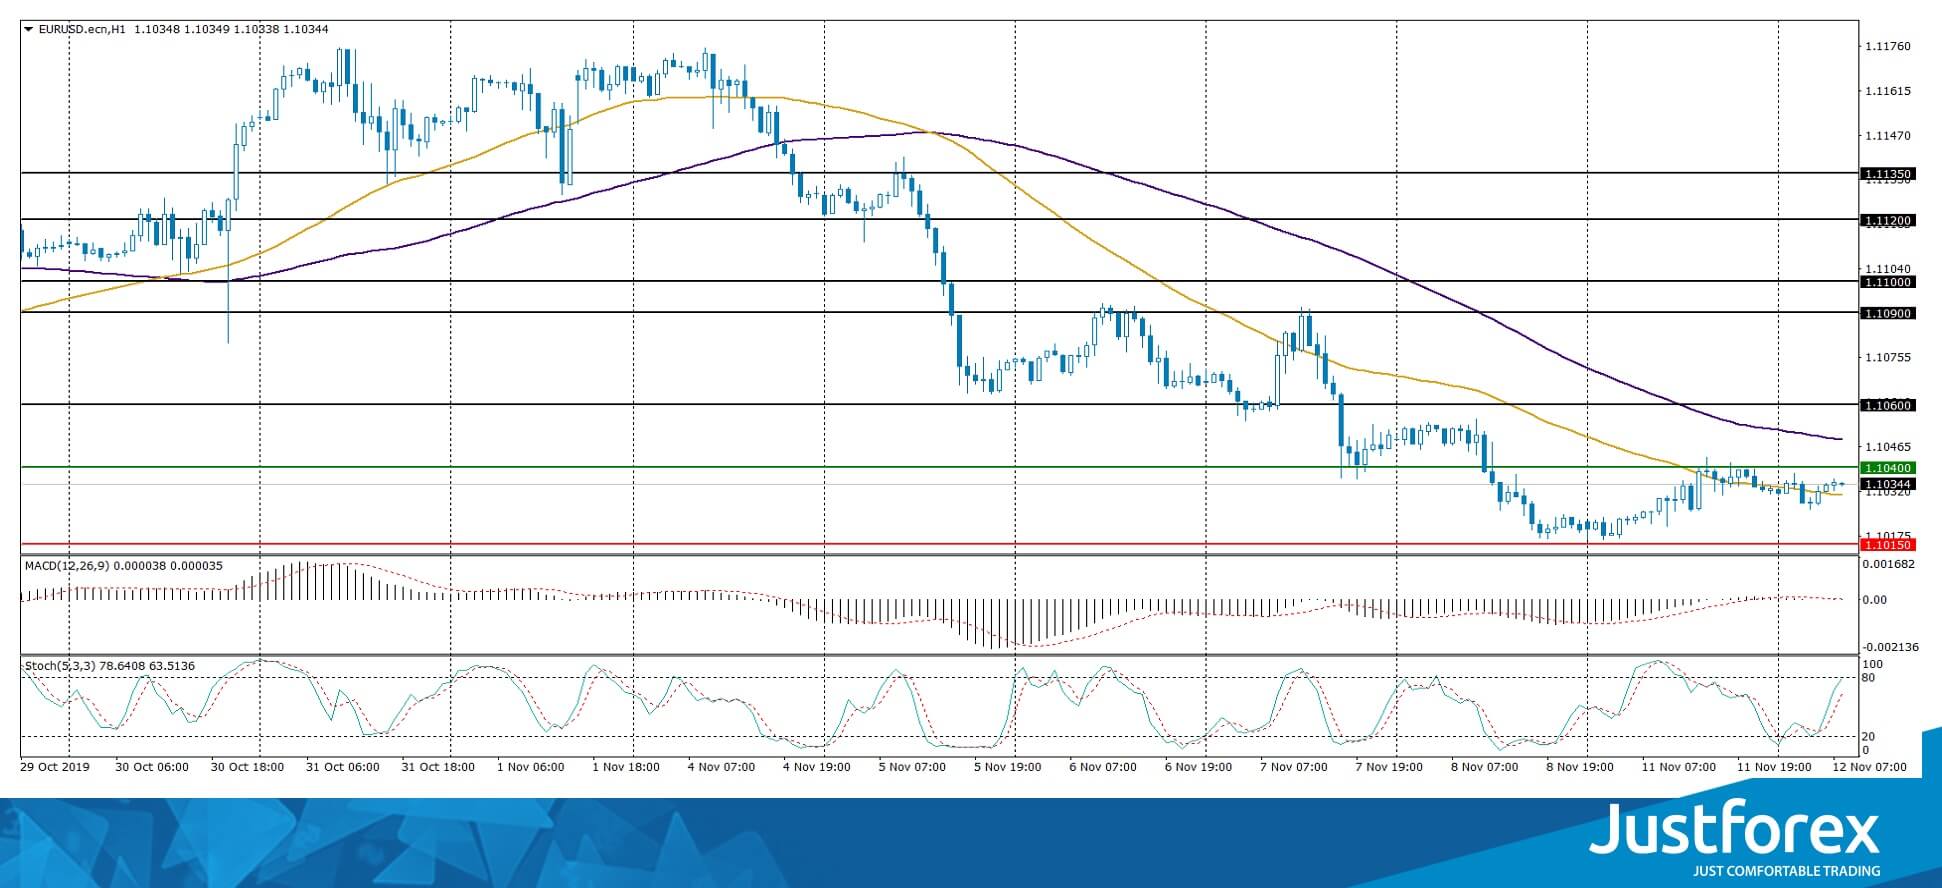Click the 8 Nov 19:00 time label
The width and height of the screenshot is (1942, 888).
click(1580, 767)
